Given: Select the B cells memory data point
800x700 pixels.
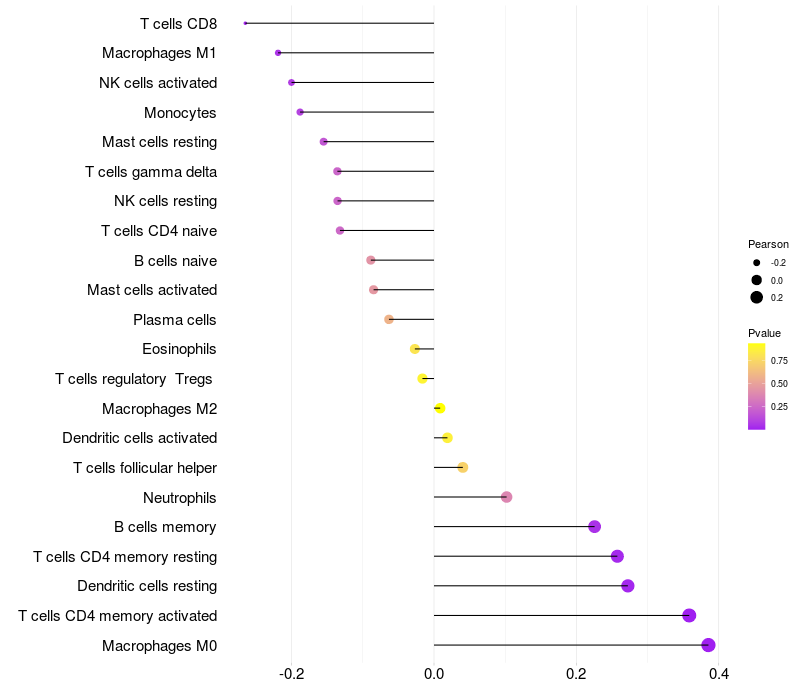Looking at the screenshot, I should [594, 527].
